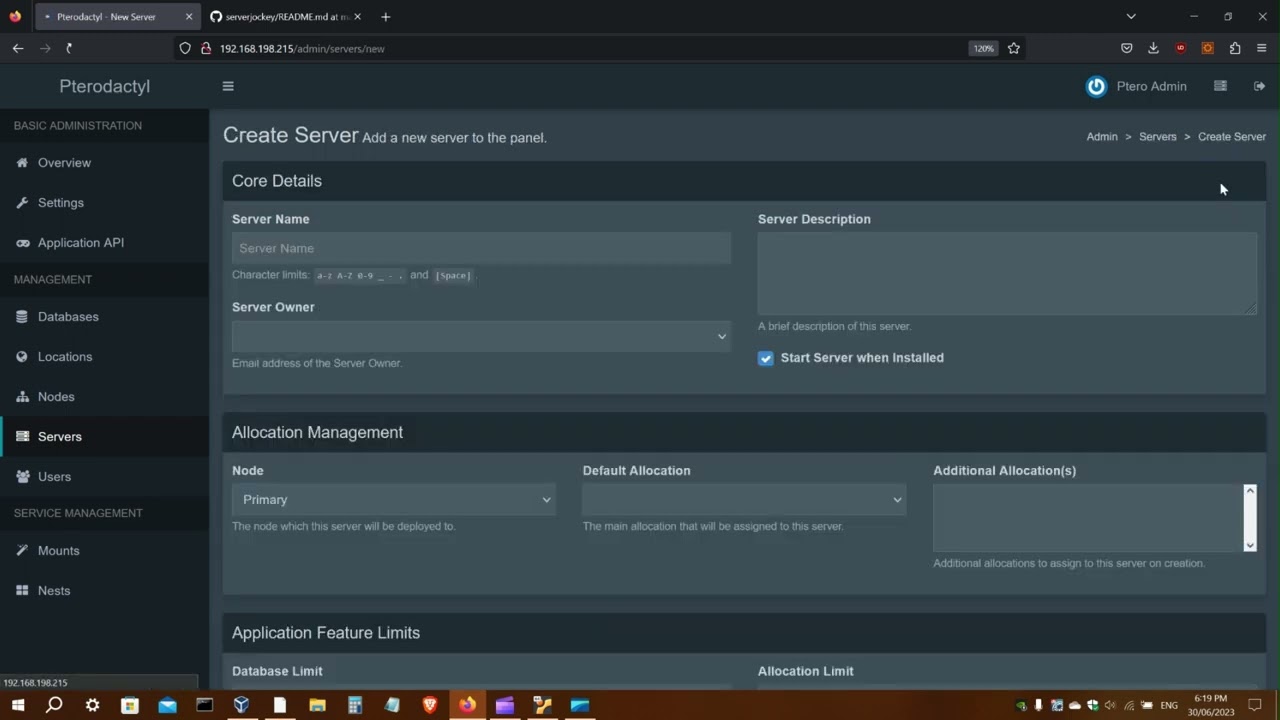Open Brave browser from taskbar

point(430,705)
